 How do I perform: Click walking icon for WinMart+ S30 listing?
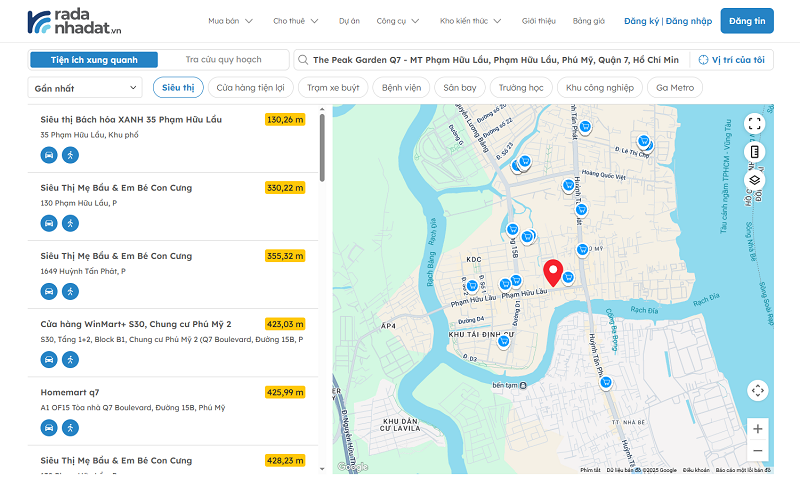(70, 360)
